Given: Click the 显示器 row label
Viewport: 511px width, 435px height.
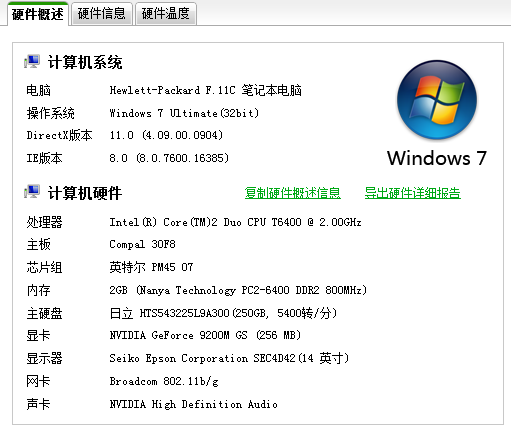Looking at the screenshot, I should pyautogui.click(x=45, y=358).
